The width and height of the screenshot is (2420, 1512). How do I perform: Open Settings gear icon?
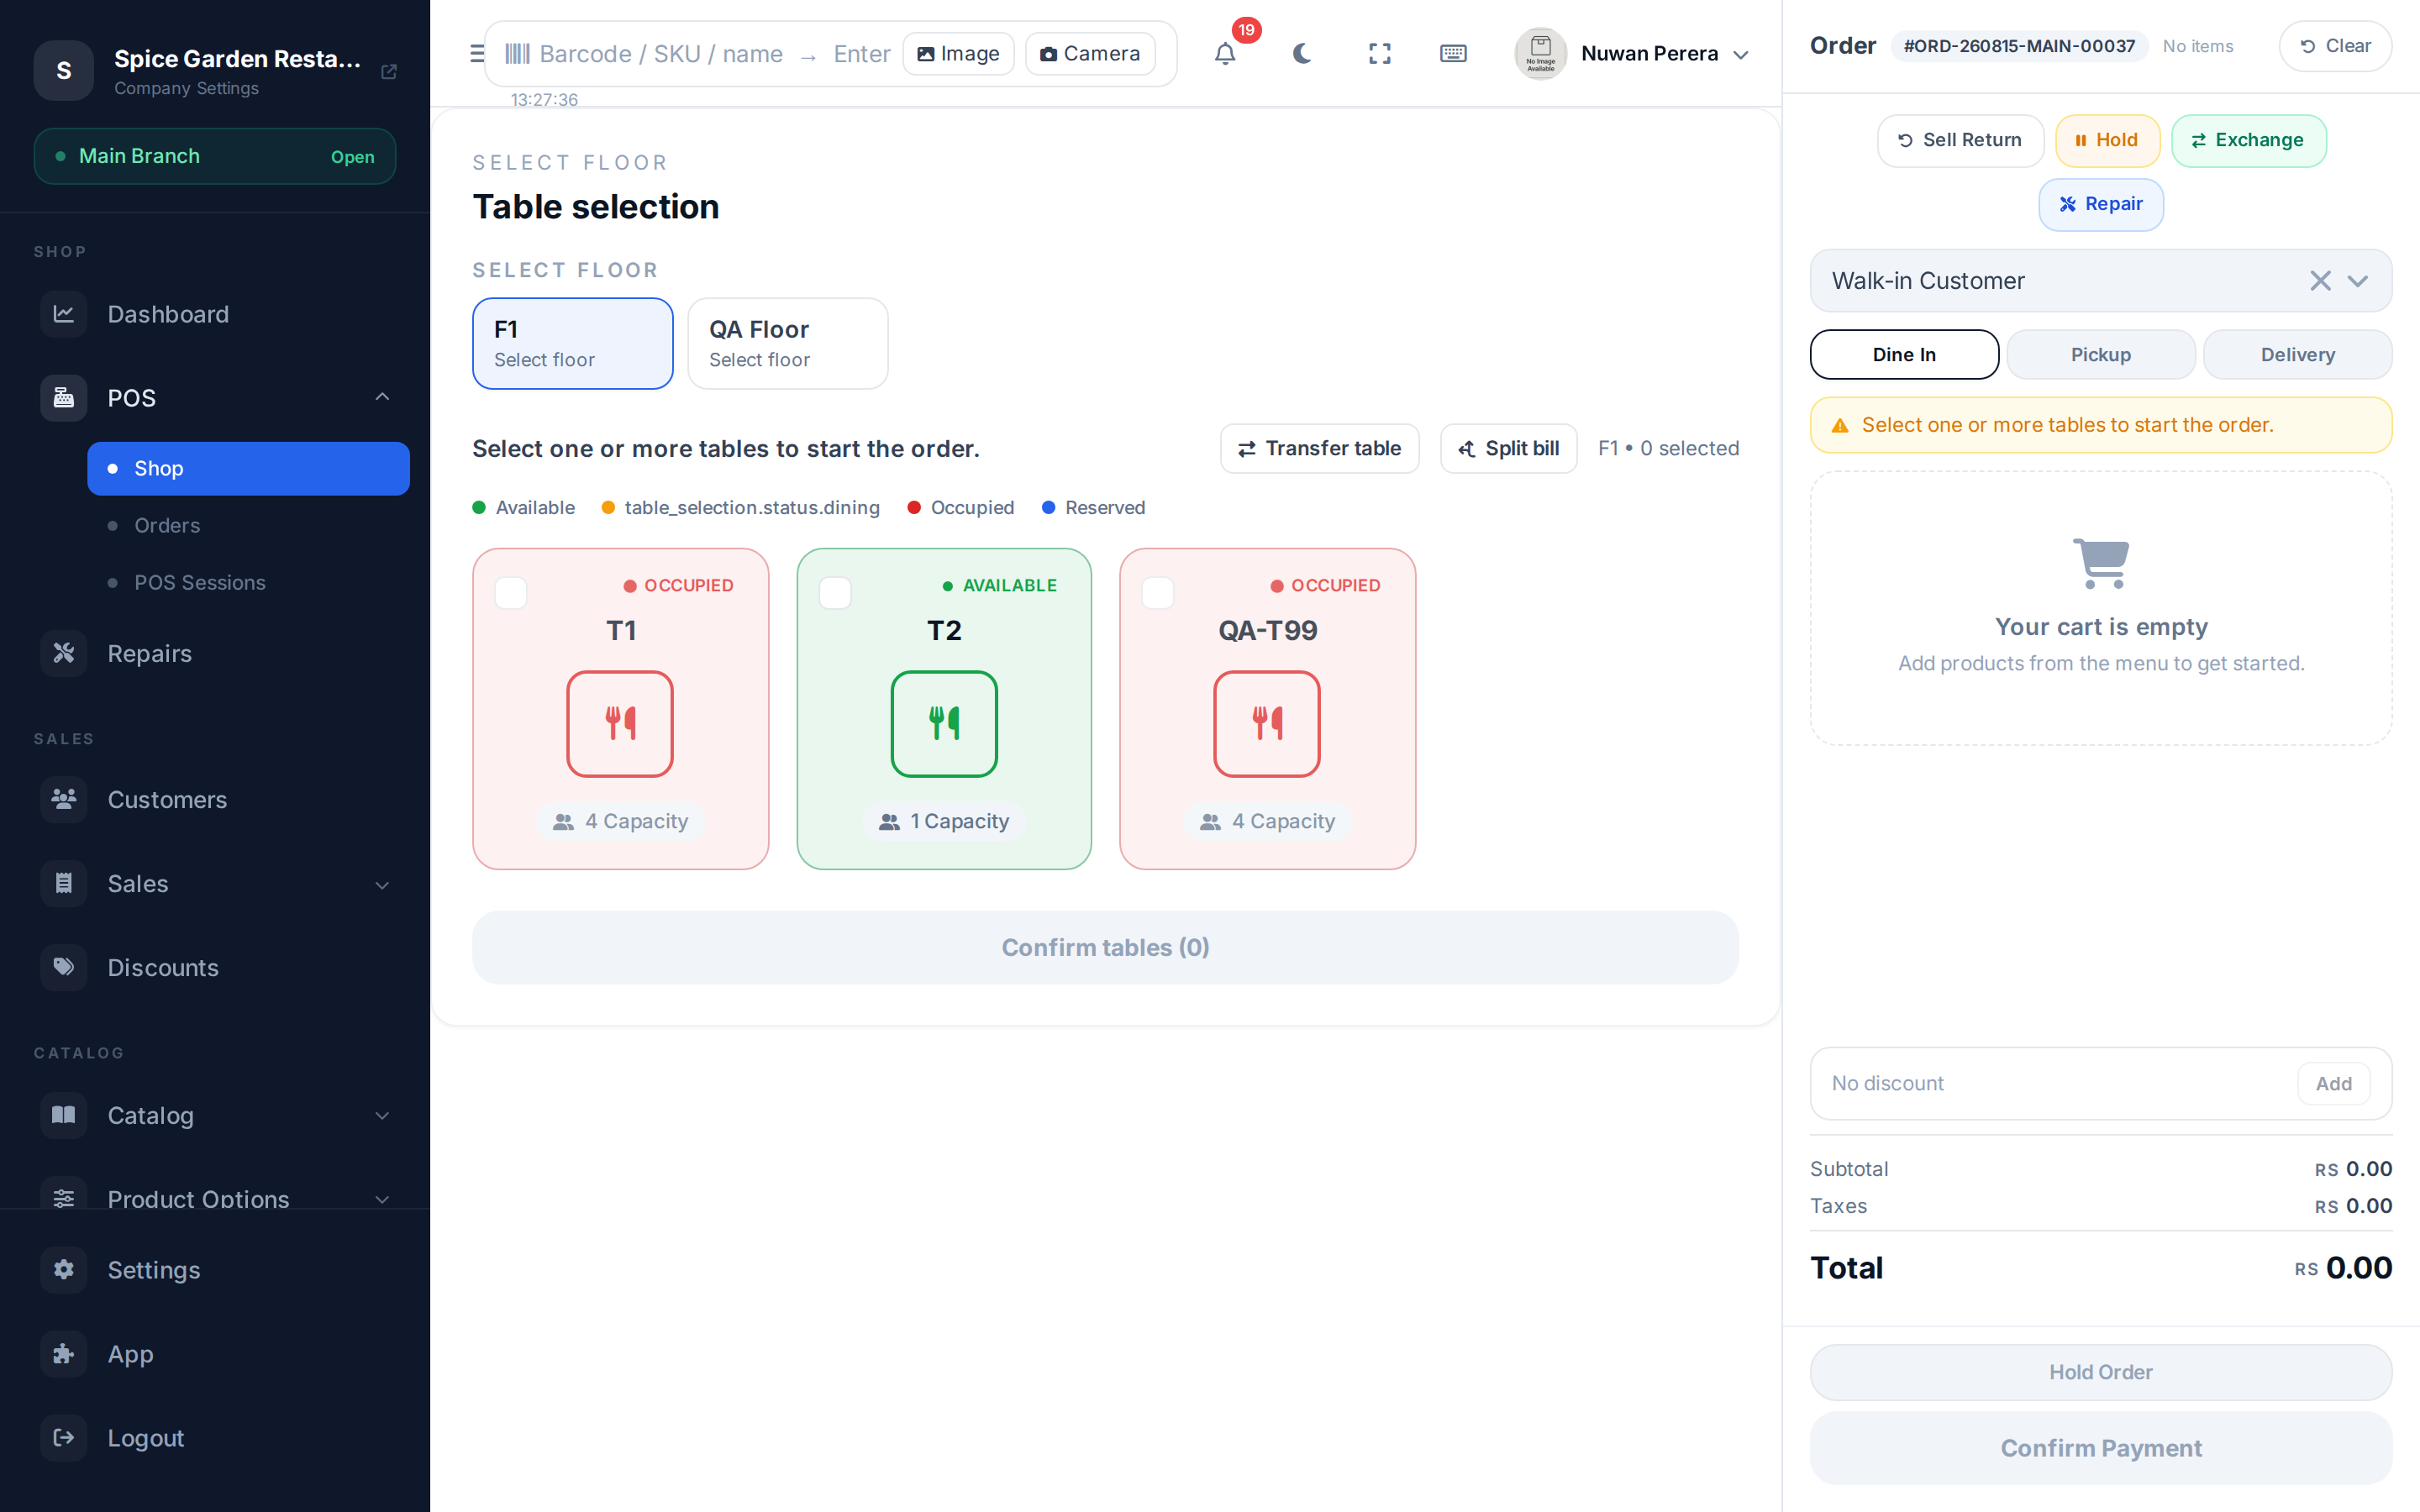click(64, 1269)
